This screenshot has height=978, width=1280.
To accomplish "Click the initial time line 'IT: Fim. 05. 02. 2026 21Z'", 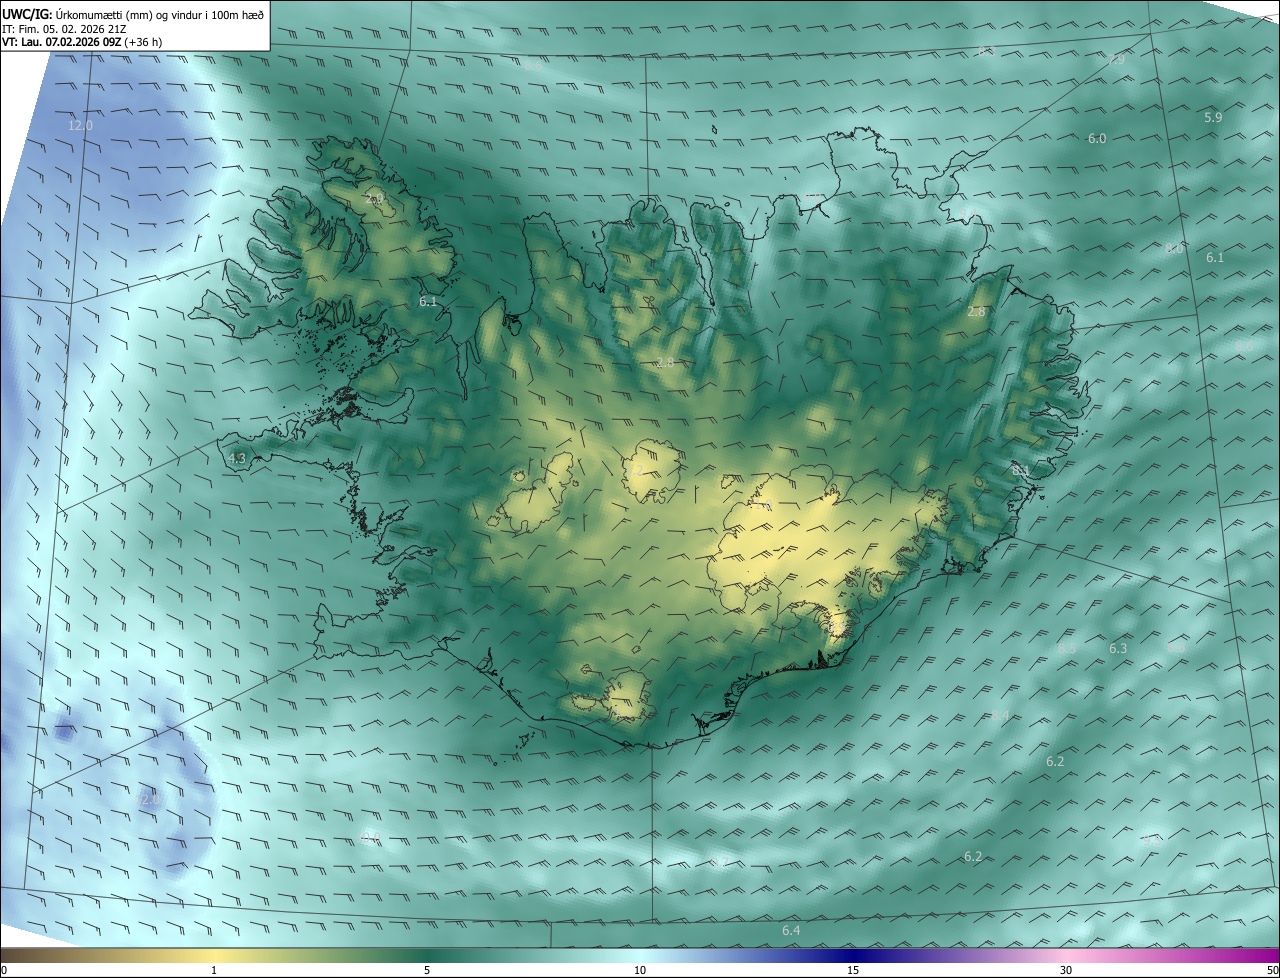I will 64,29.
